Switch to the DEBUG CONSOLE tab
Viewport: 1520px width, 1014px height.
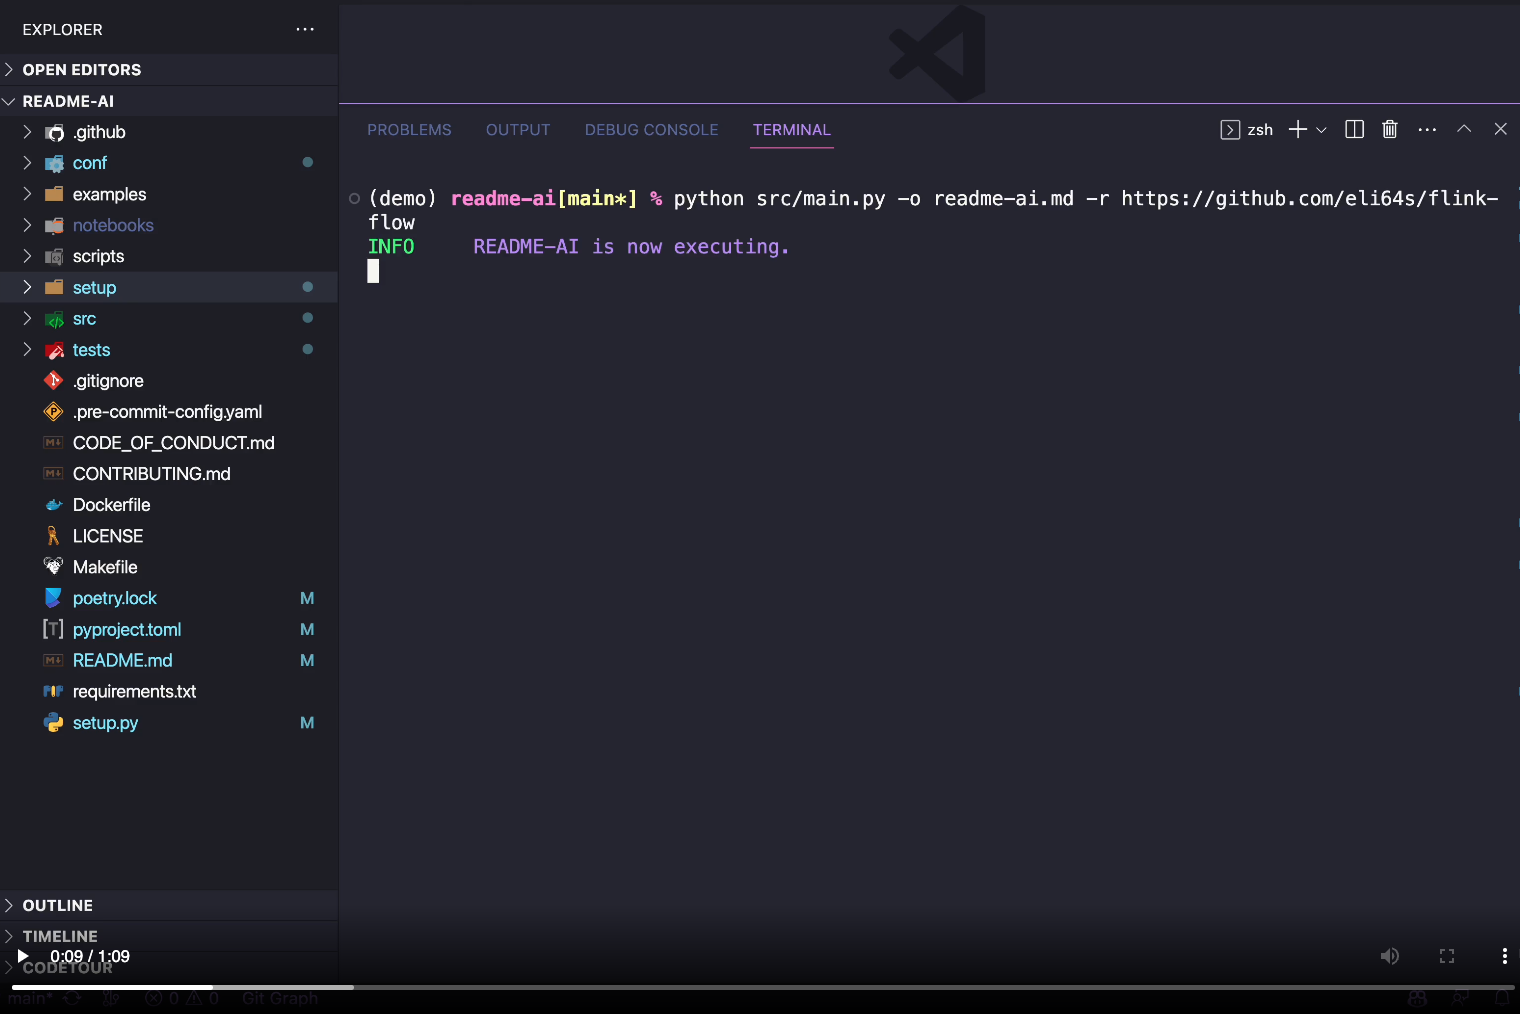651,130
